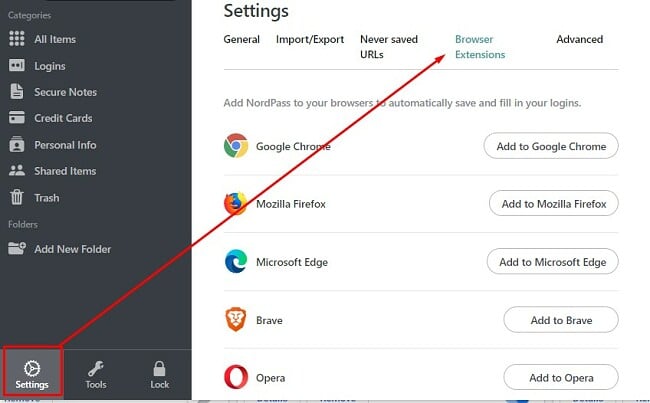
Task: Click the Settings gear icon
Action: (32, 368)
